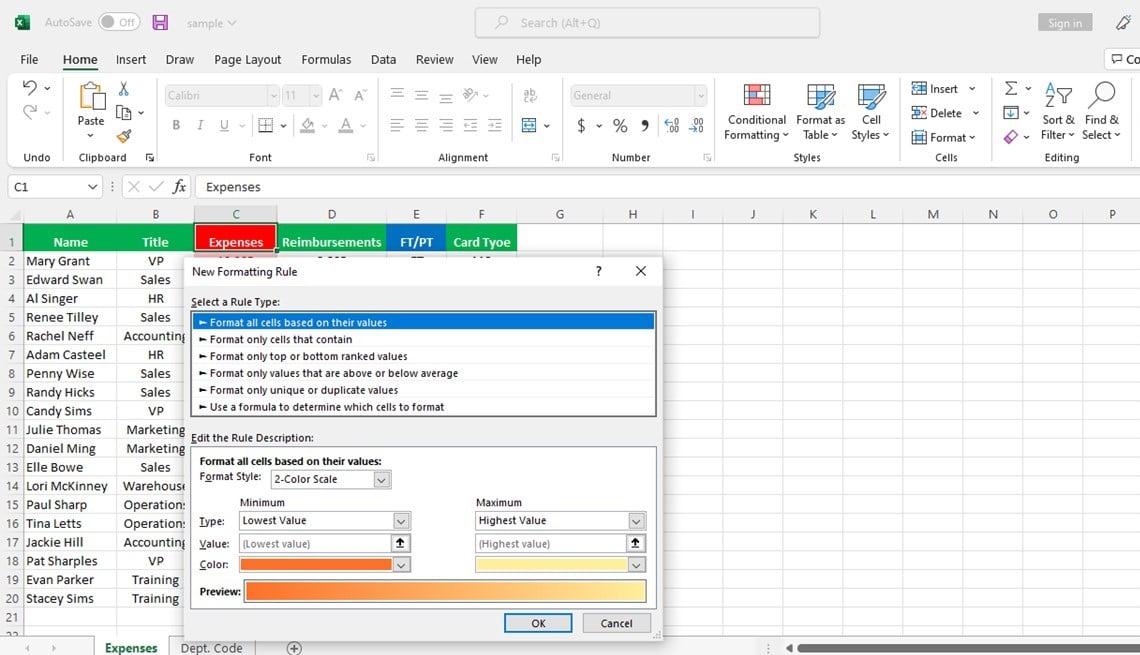Click the Paste clipboard icon
Viewport: 1140px width, 655px height.
[x=92, y=96]
